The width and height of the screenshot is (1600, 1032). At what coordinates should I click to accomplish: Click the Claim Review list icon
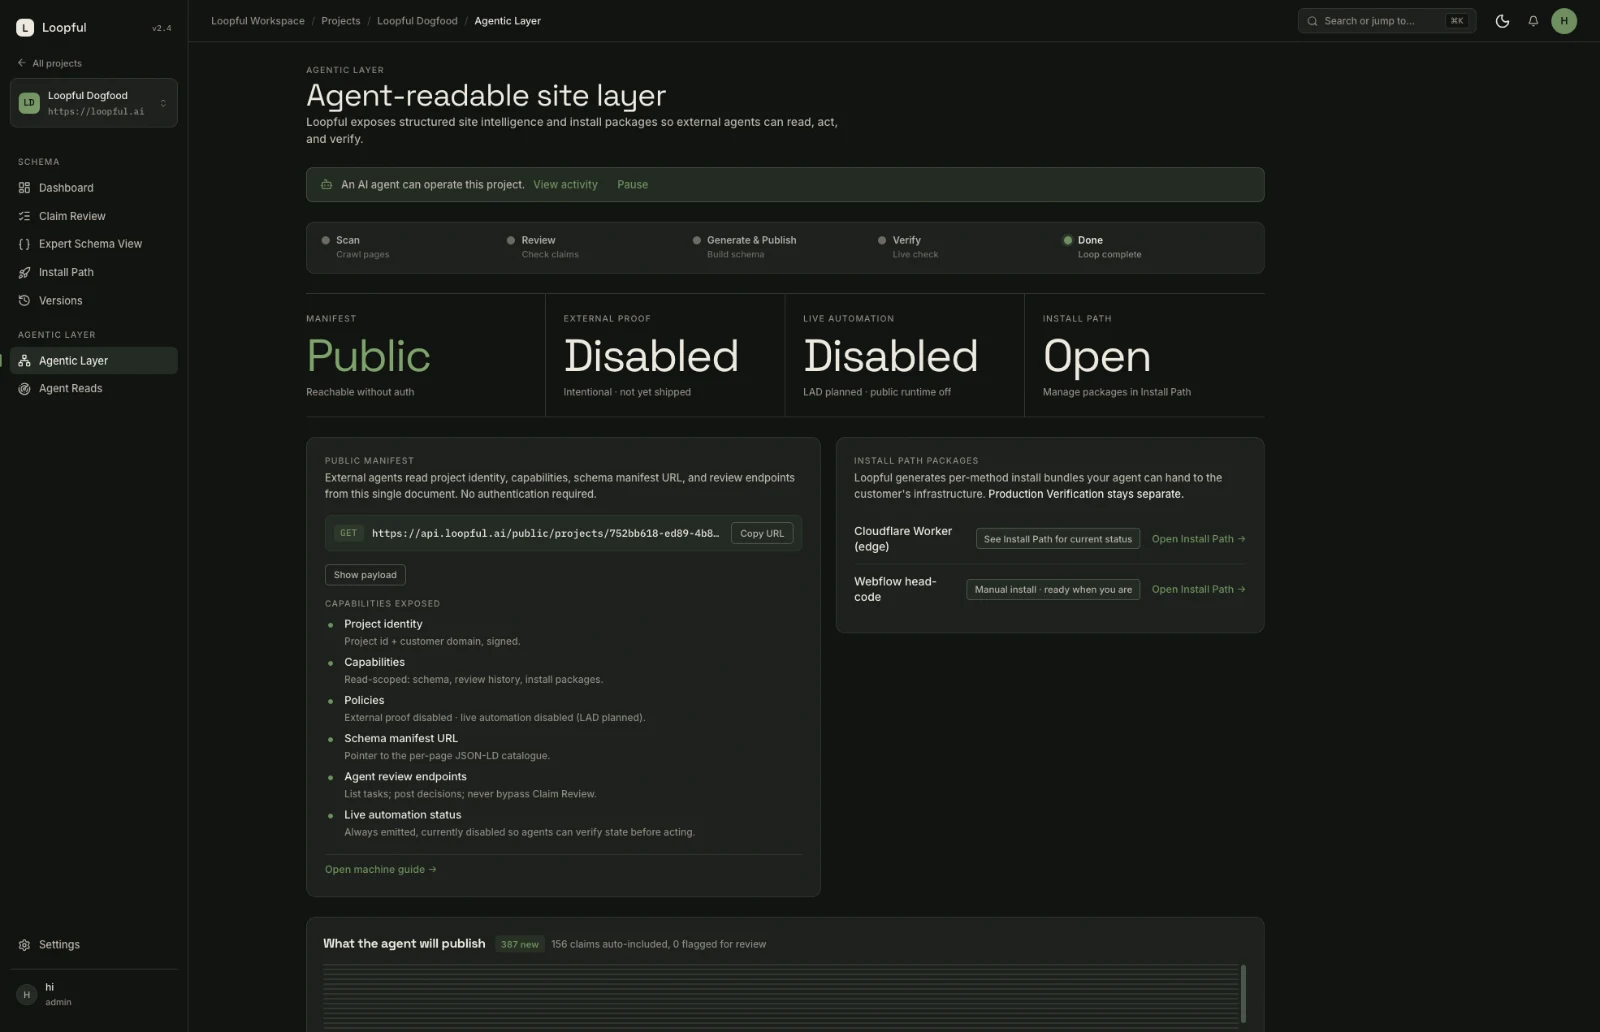coord(24,216)
